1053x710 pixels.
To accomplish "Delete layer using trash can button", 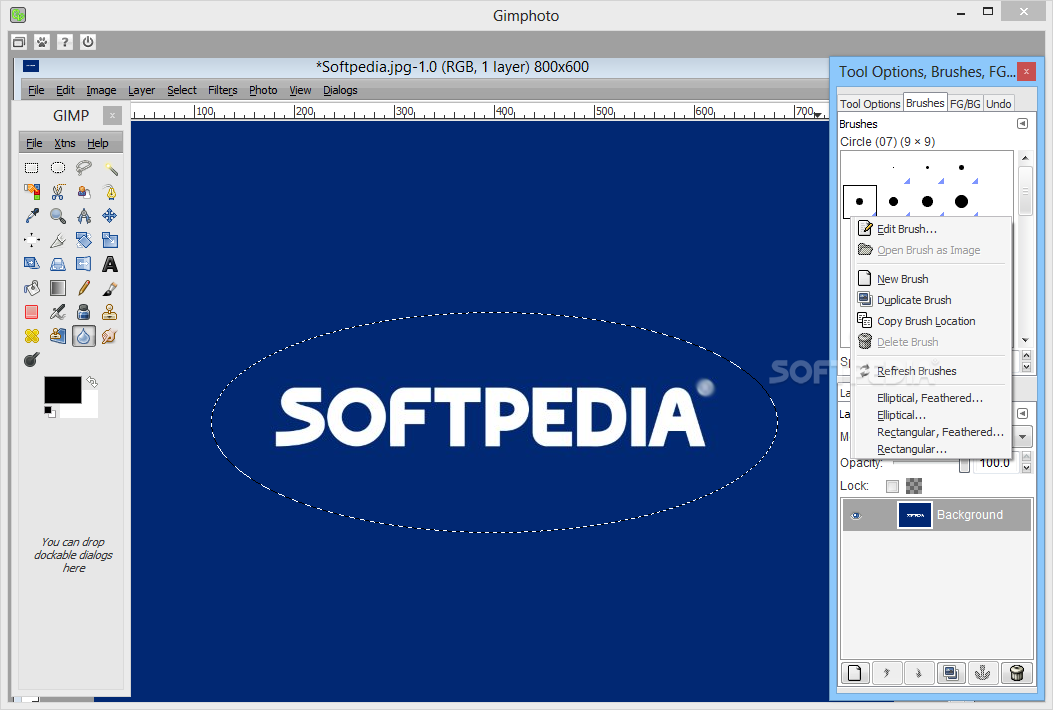I will [x=1017, y=672].
